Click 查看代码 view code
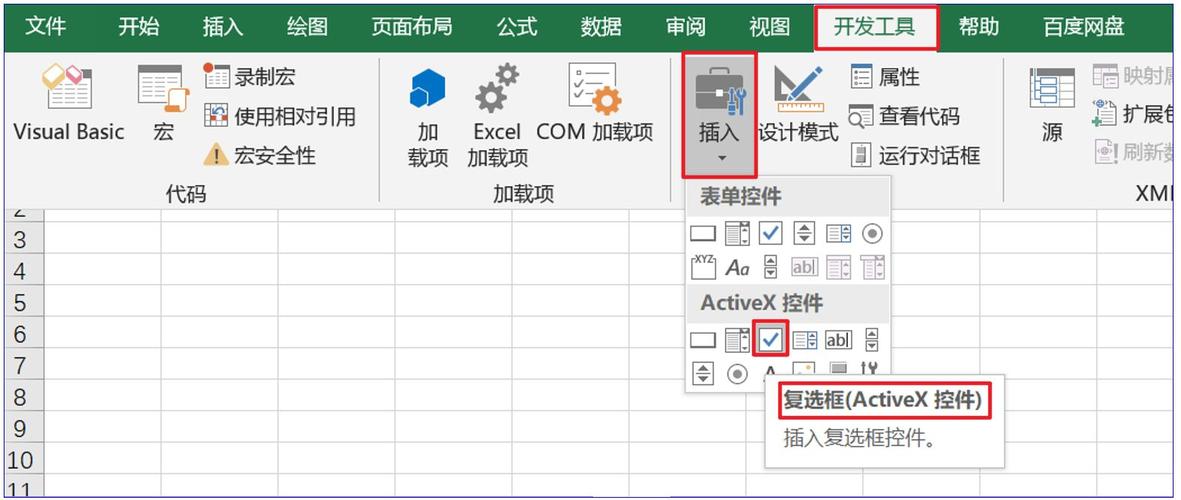1181x500 pixels. pyautogui.click(x=905, y=116)
